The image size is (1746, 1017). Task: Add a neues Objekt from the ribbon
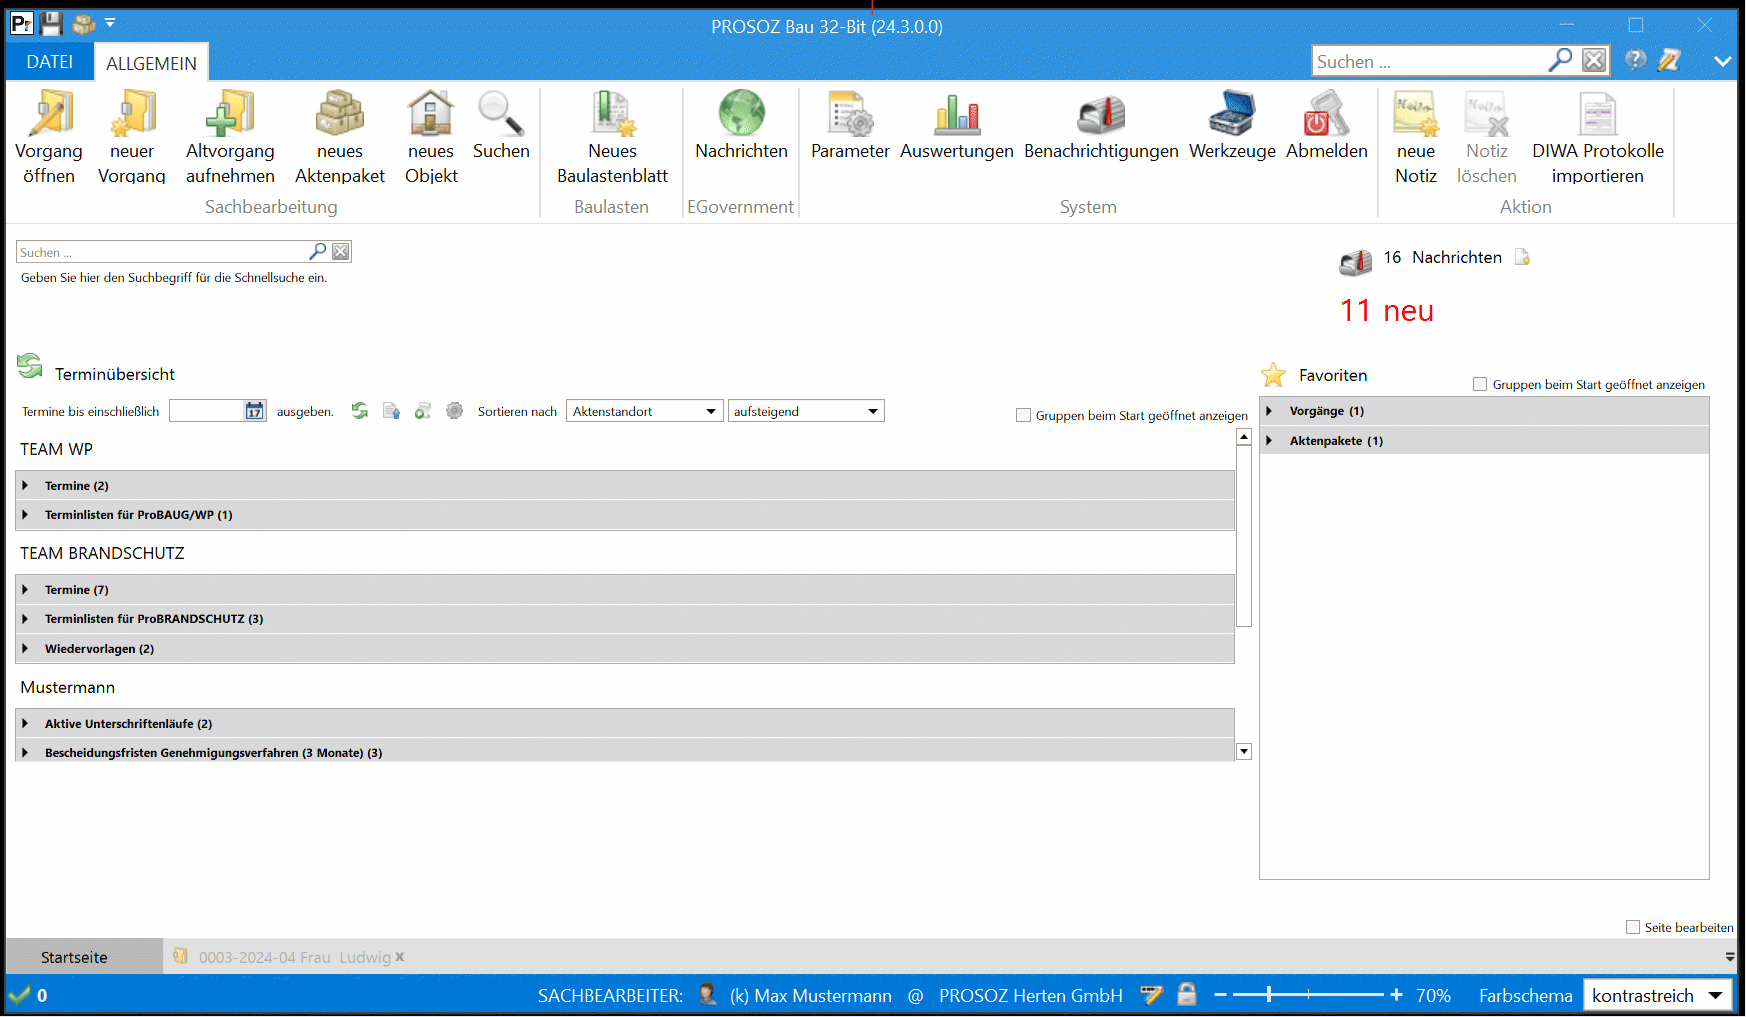point(431,138)
